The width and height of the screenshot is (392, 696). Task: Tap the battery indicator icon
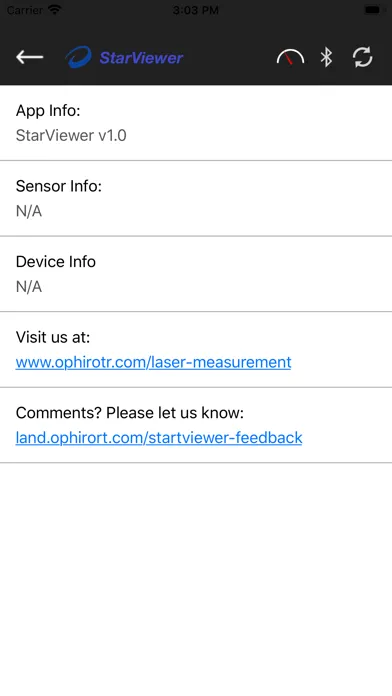tap(372, 10)
